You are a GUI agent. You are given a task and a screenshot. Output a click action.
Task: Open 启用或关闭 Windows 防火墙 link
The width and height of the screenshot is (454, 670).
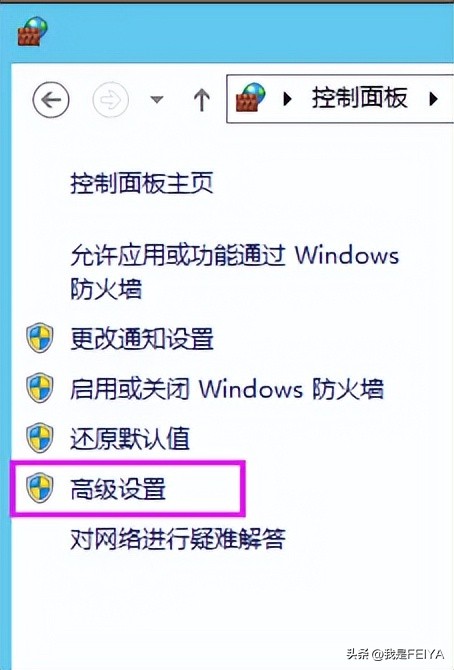(x=227, y=389)
